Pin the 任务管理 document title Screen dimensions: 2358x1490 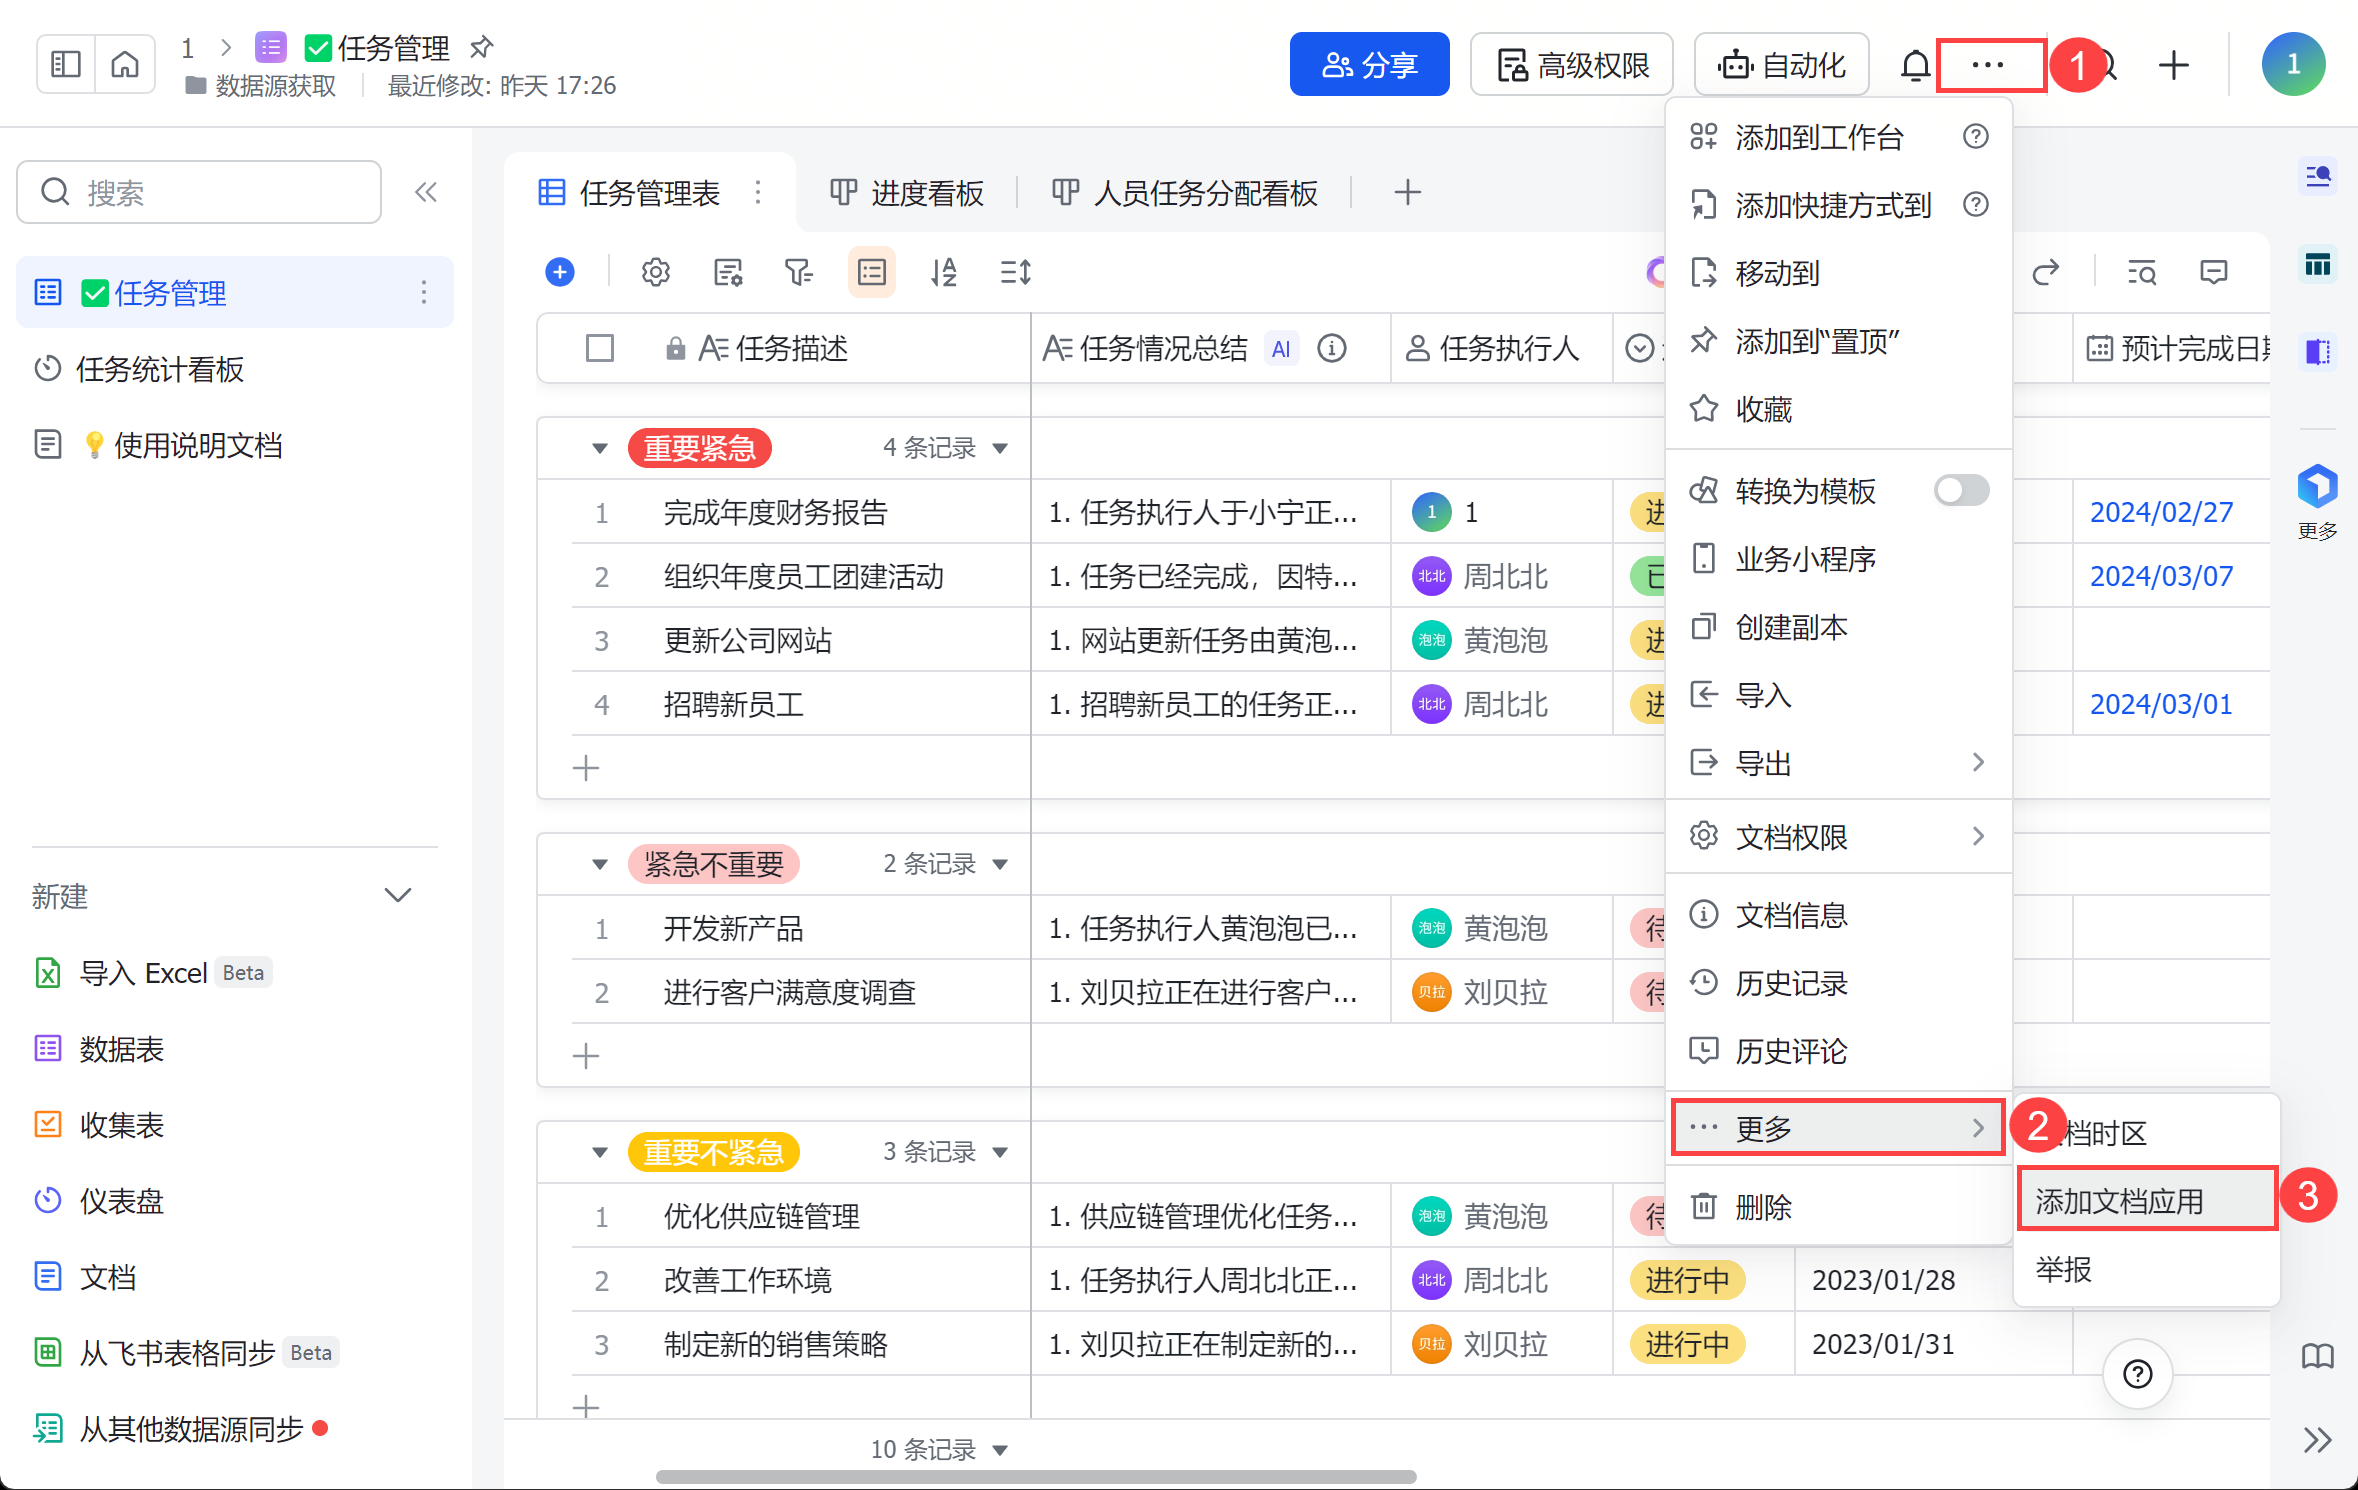click(x=482, y=46)
